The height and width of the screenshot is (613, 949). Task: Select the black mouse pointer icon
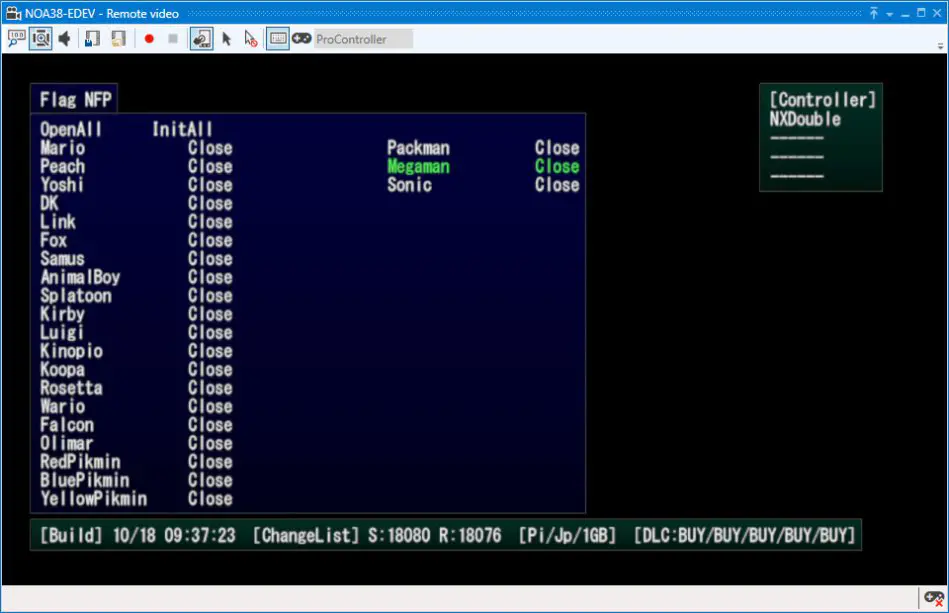click(x=226, y=39)
